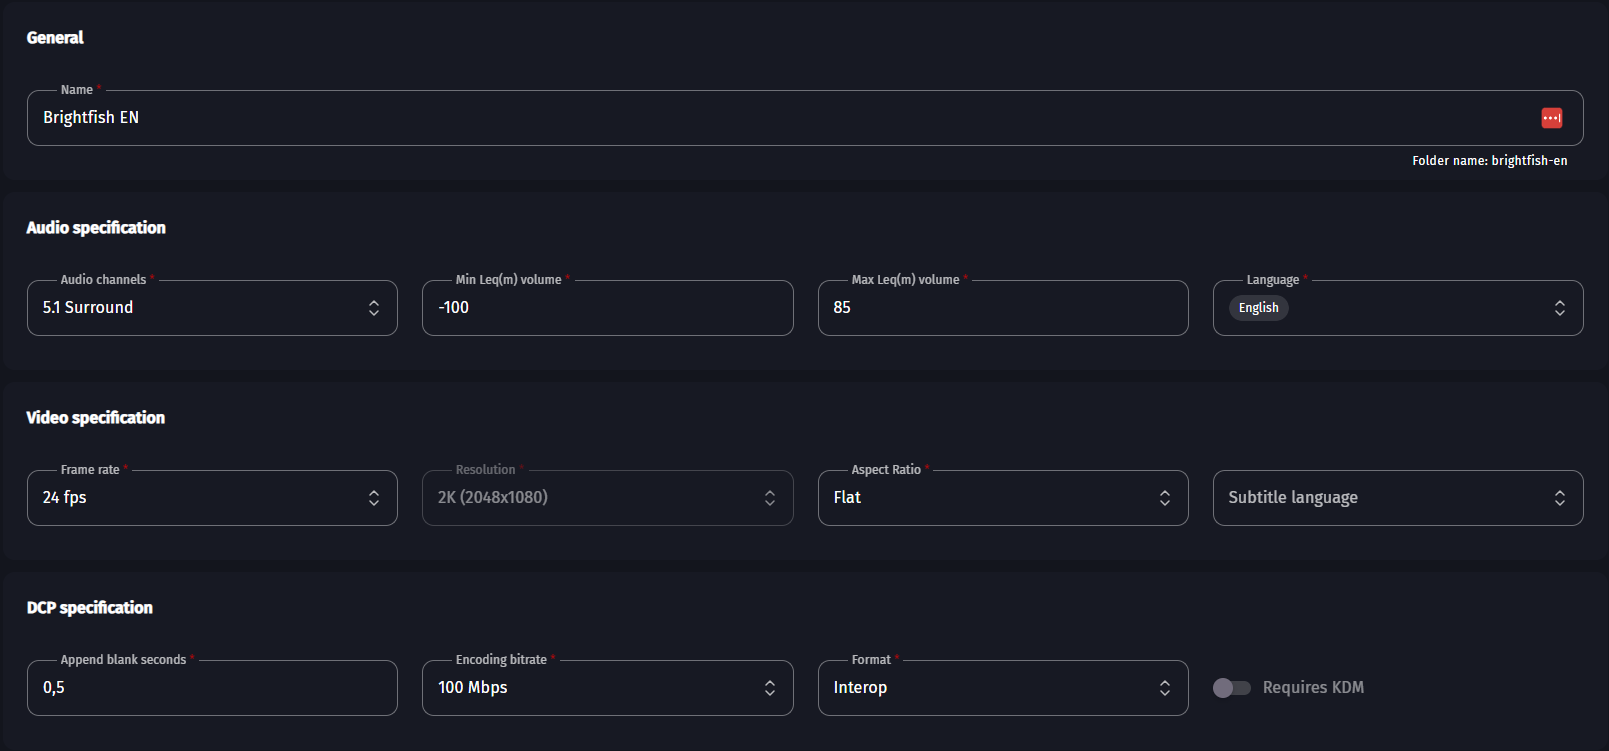Click the red icon in the Name field
1609x751 pixels.
[x=1551, y=118]
